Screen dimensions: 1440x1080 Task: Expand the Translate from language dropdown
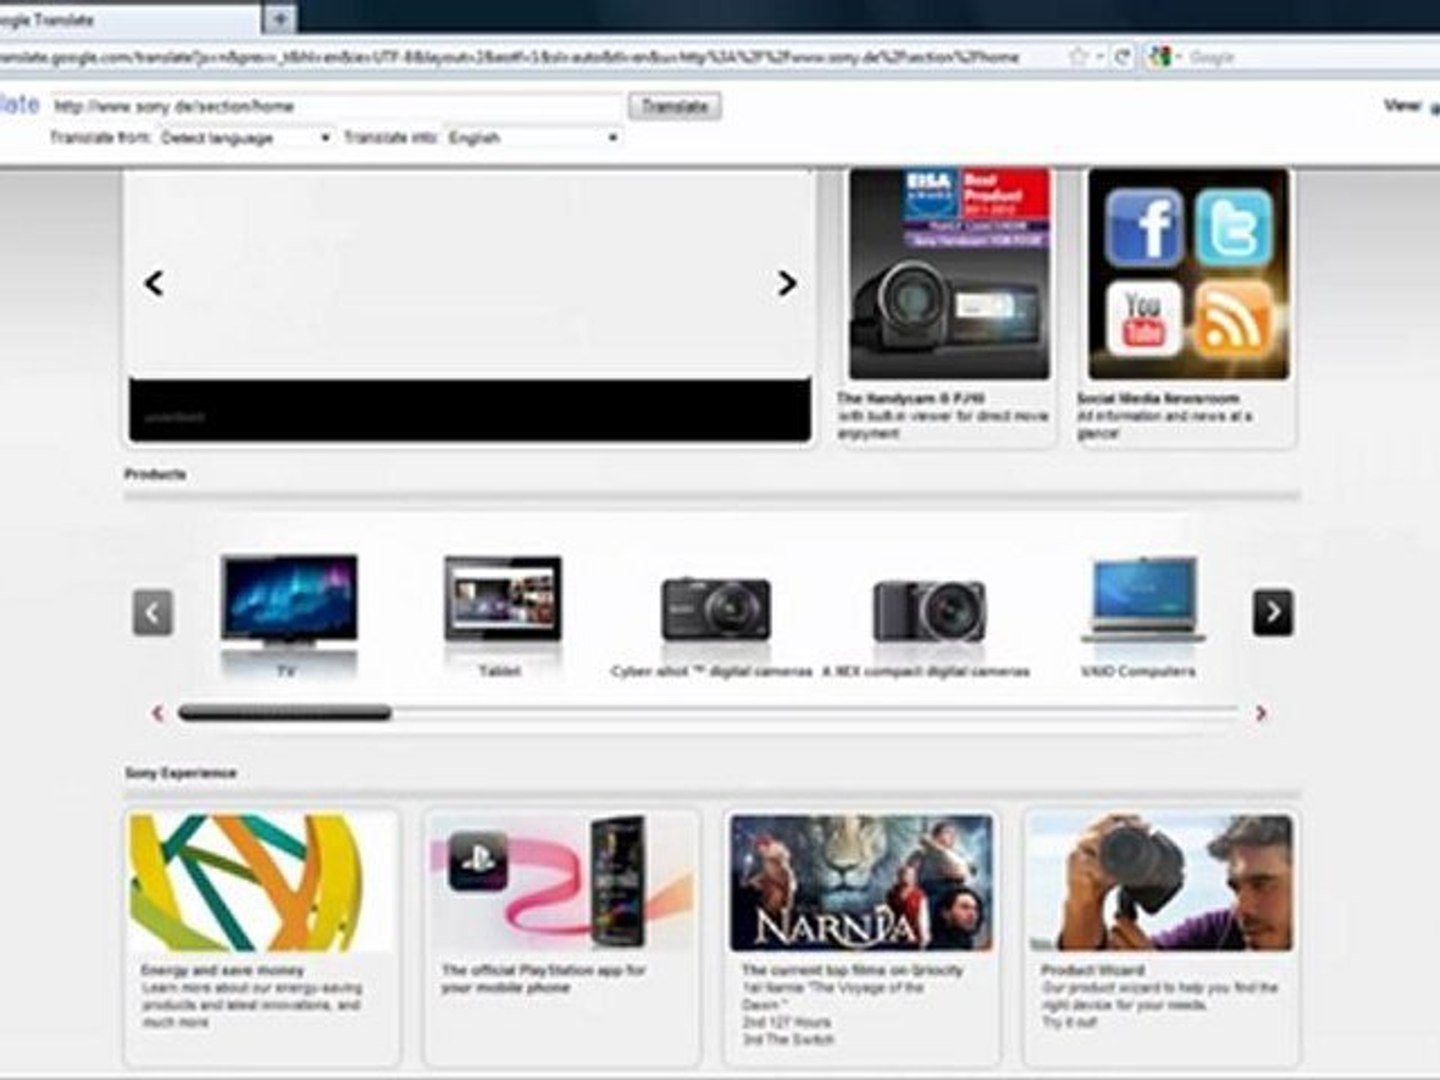coord(245,137)
